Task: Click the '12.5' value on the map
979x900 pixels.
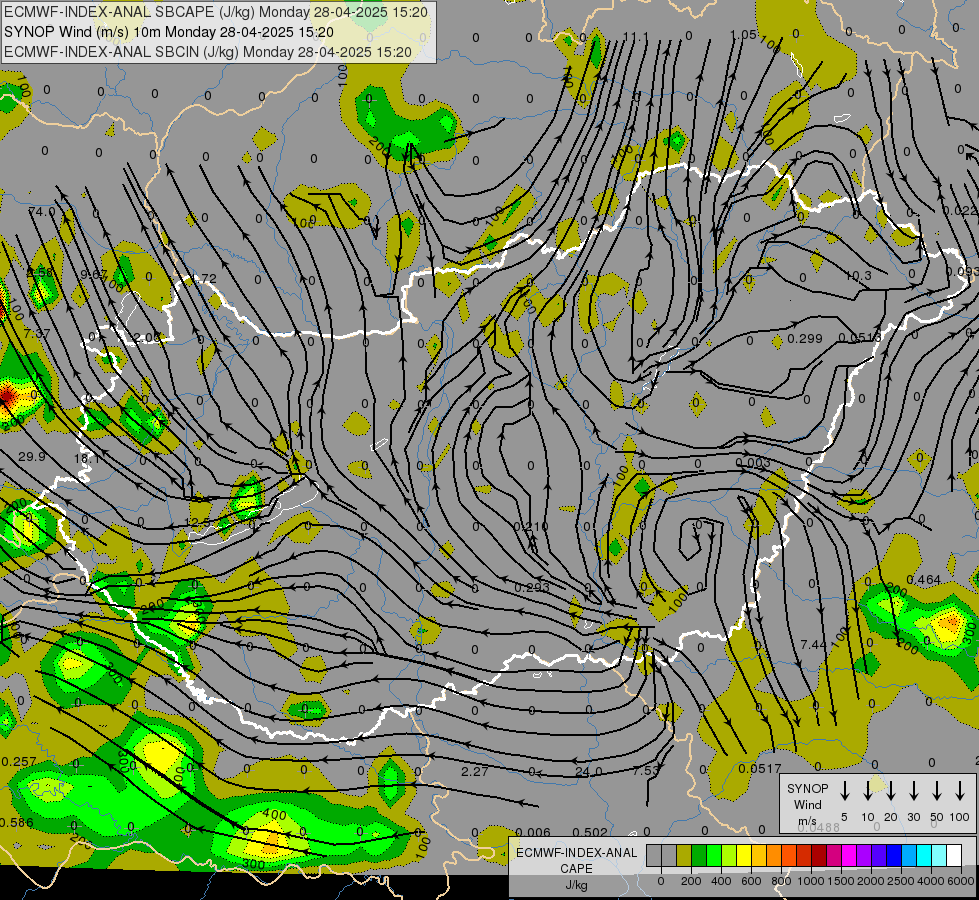Action: pos(198,522)
